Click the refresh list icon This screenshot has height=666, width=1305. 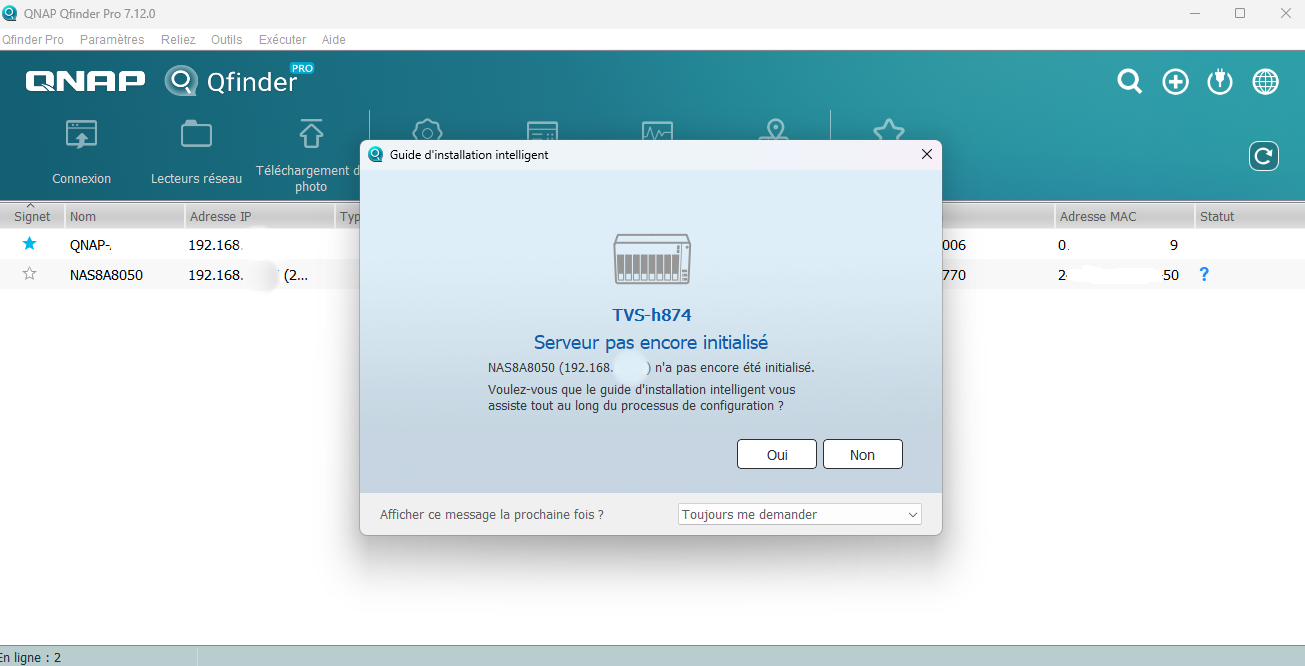[x=1264, y=156]
